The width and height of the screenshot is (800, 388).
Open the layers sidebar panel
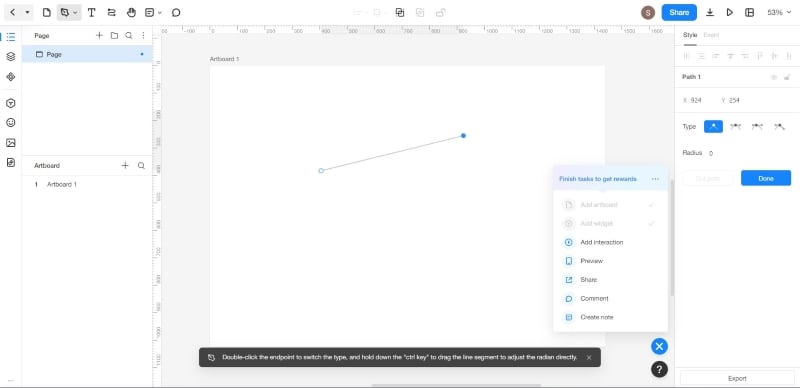click(11, 57)
